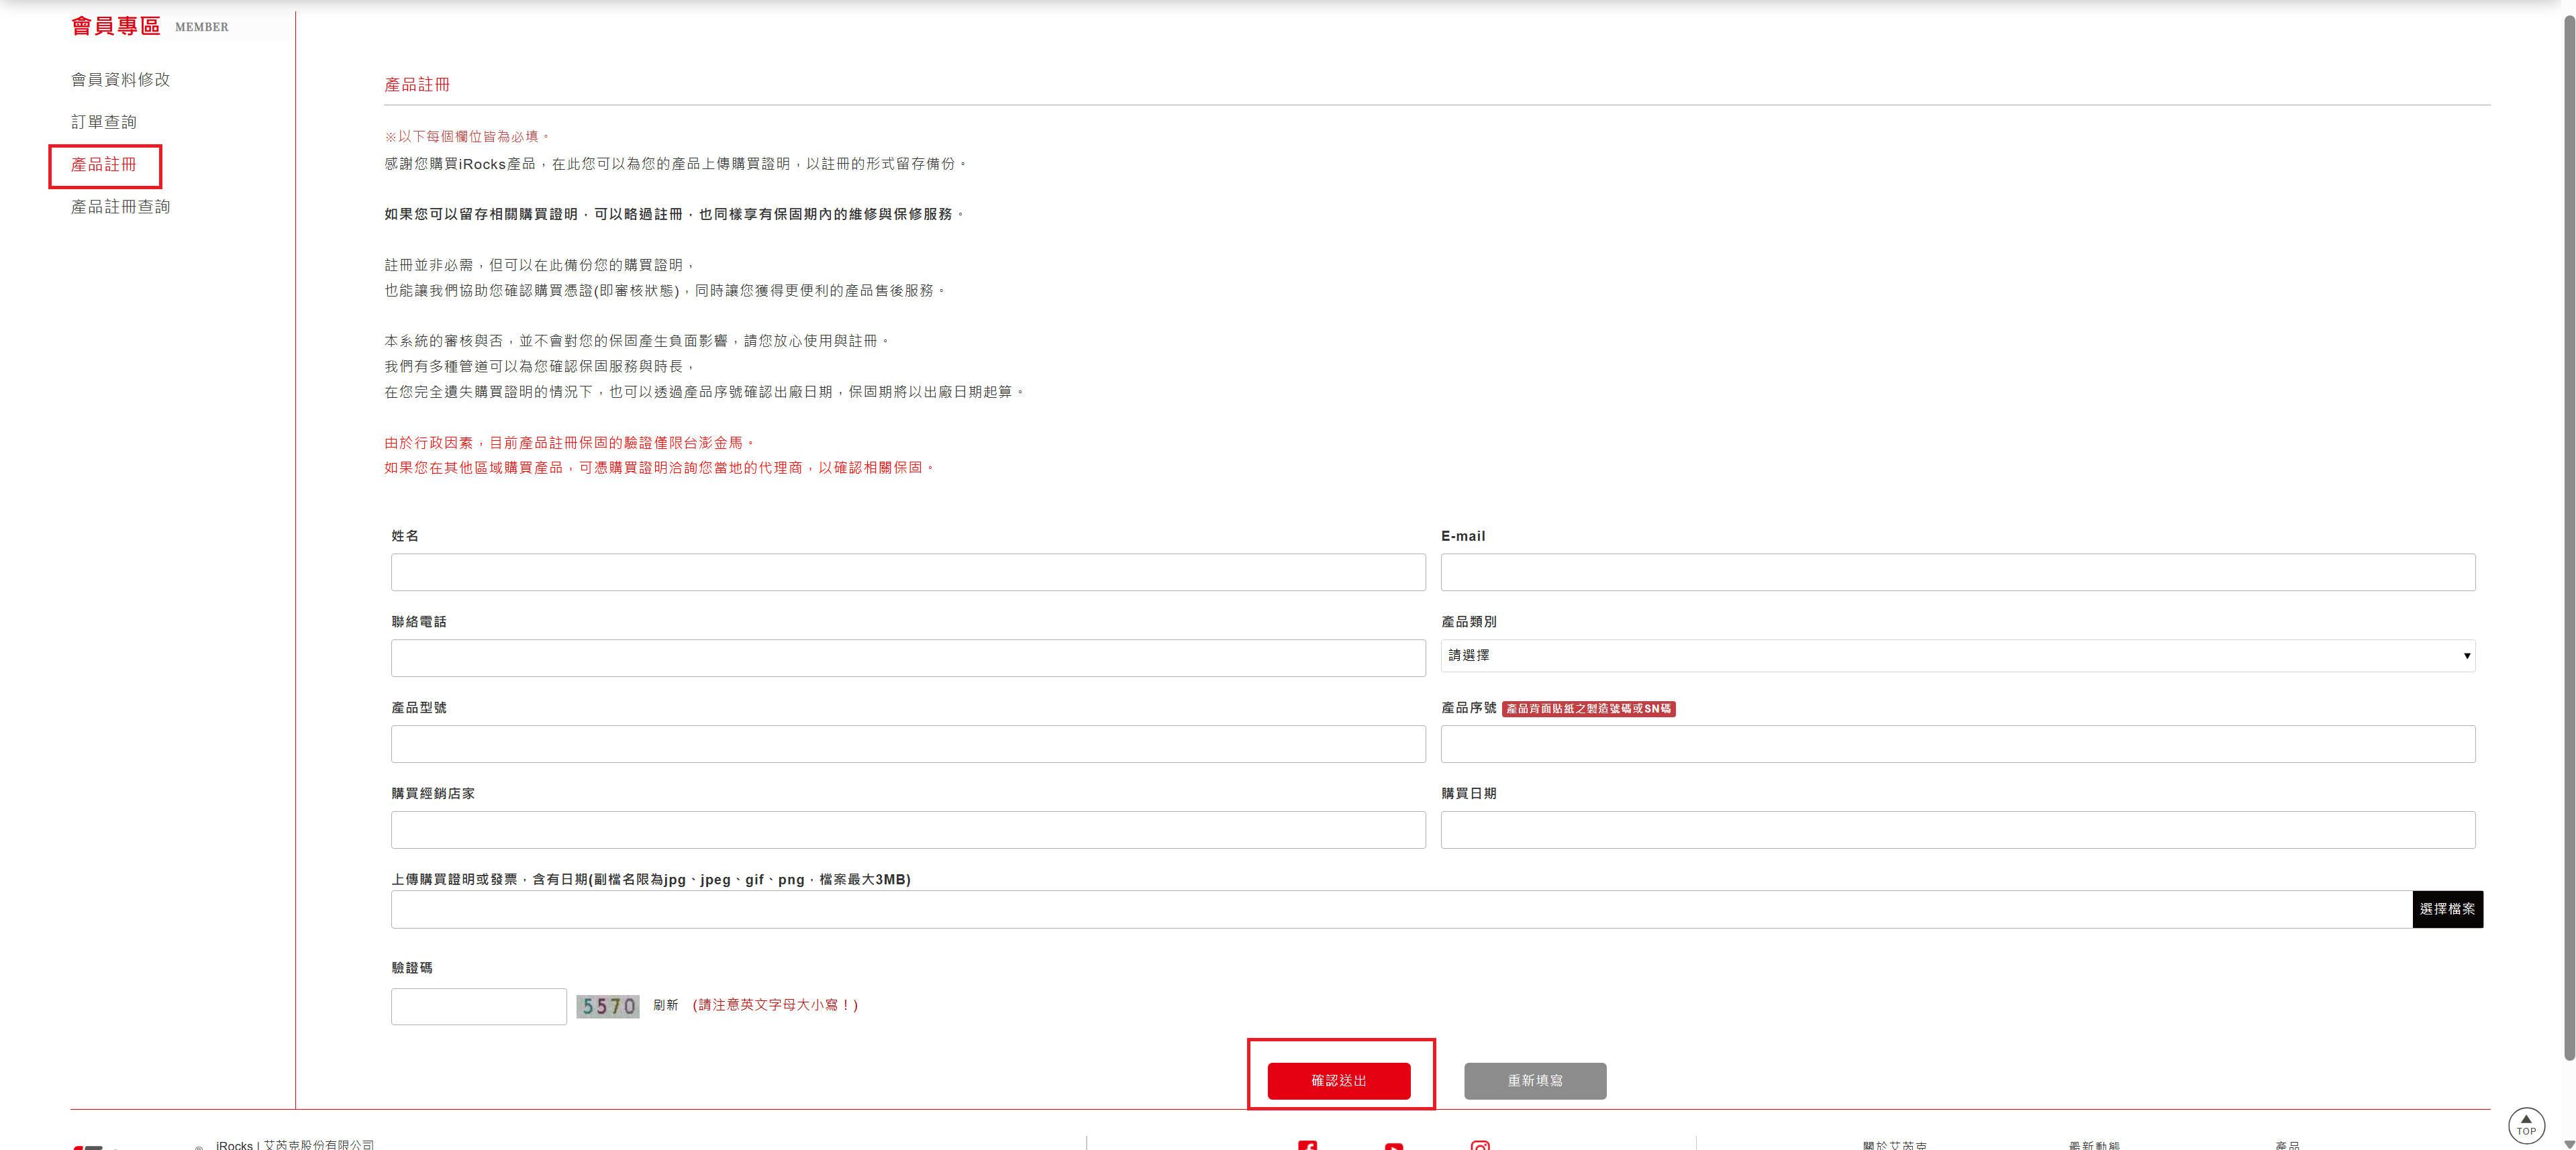
Task: Focus the E-mail input field
Action: pyautogui.click(x=1957, y=572)
